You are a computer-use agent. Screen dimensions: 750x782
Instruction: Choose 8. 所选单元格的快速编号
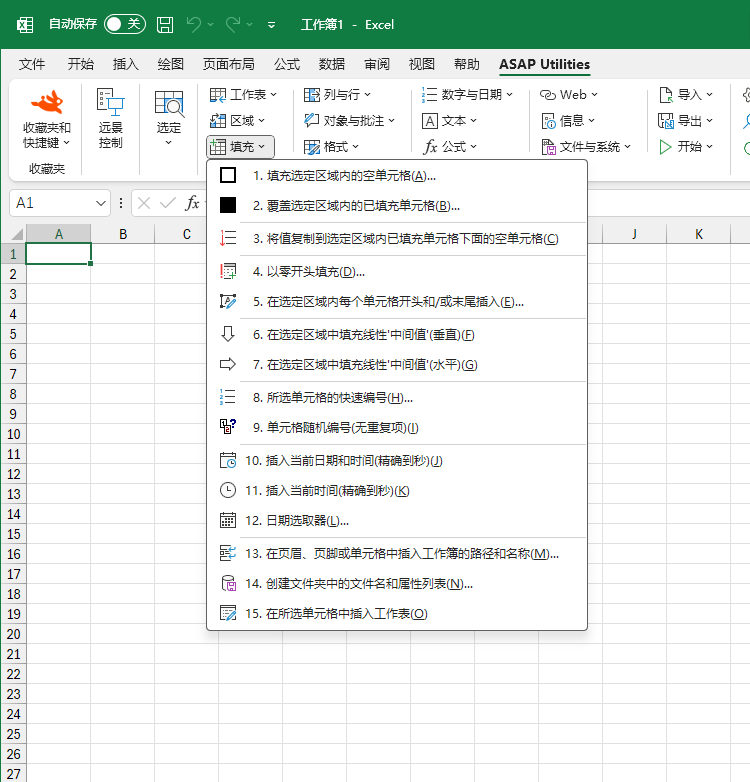(397, 397)
